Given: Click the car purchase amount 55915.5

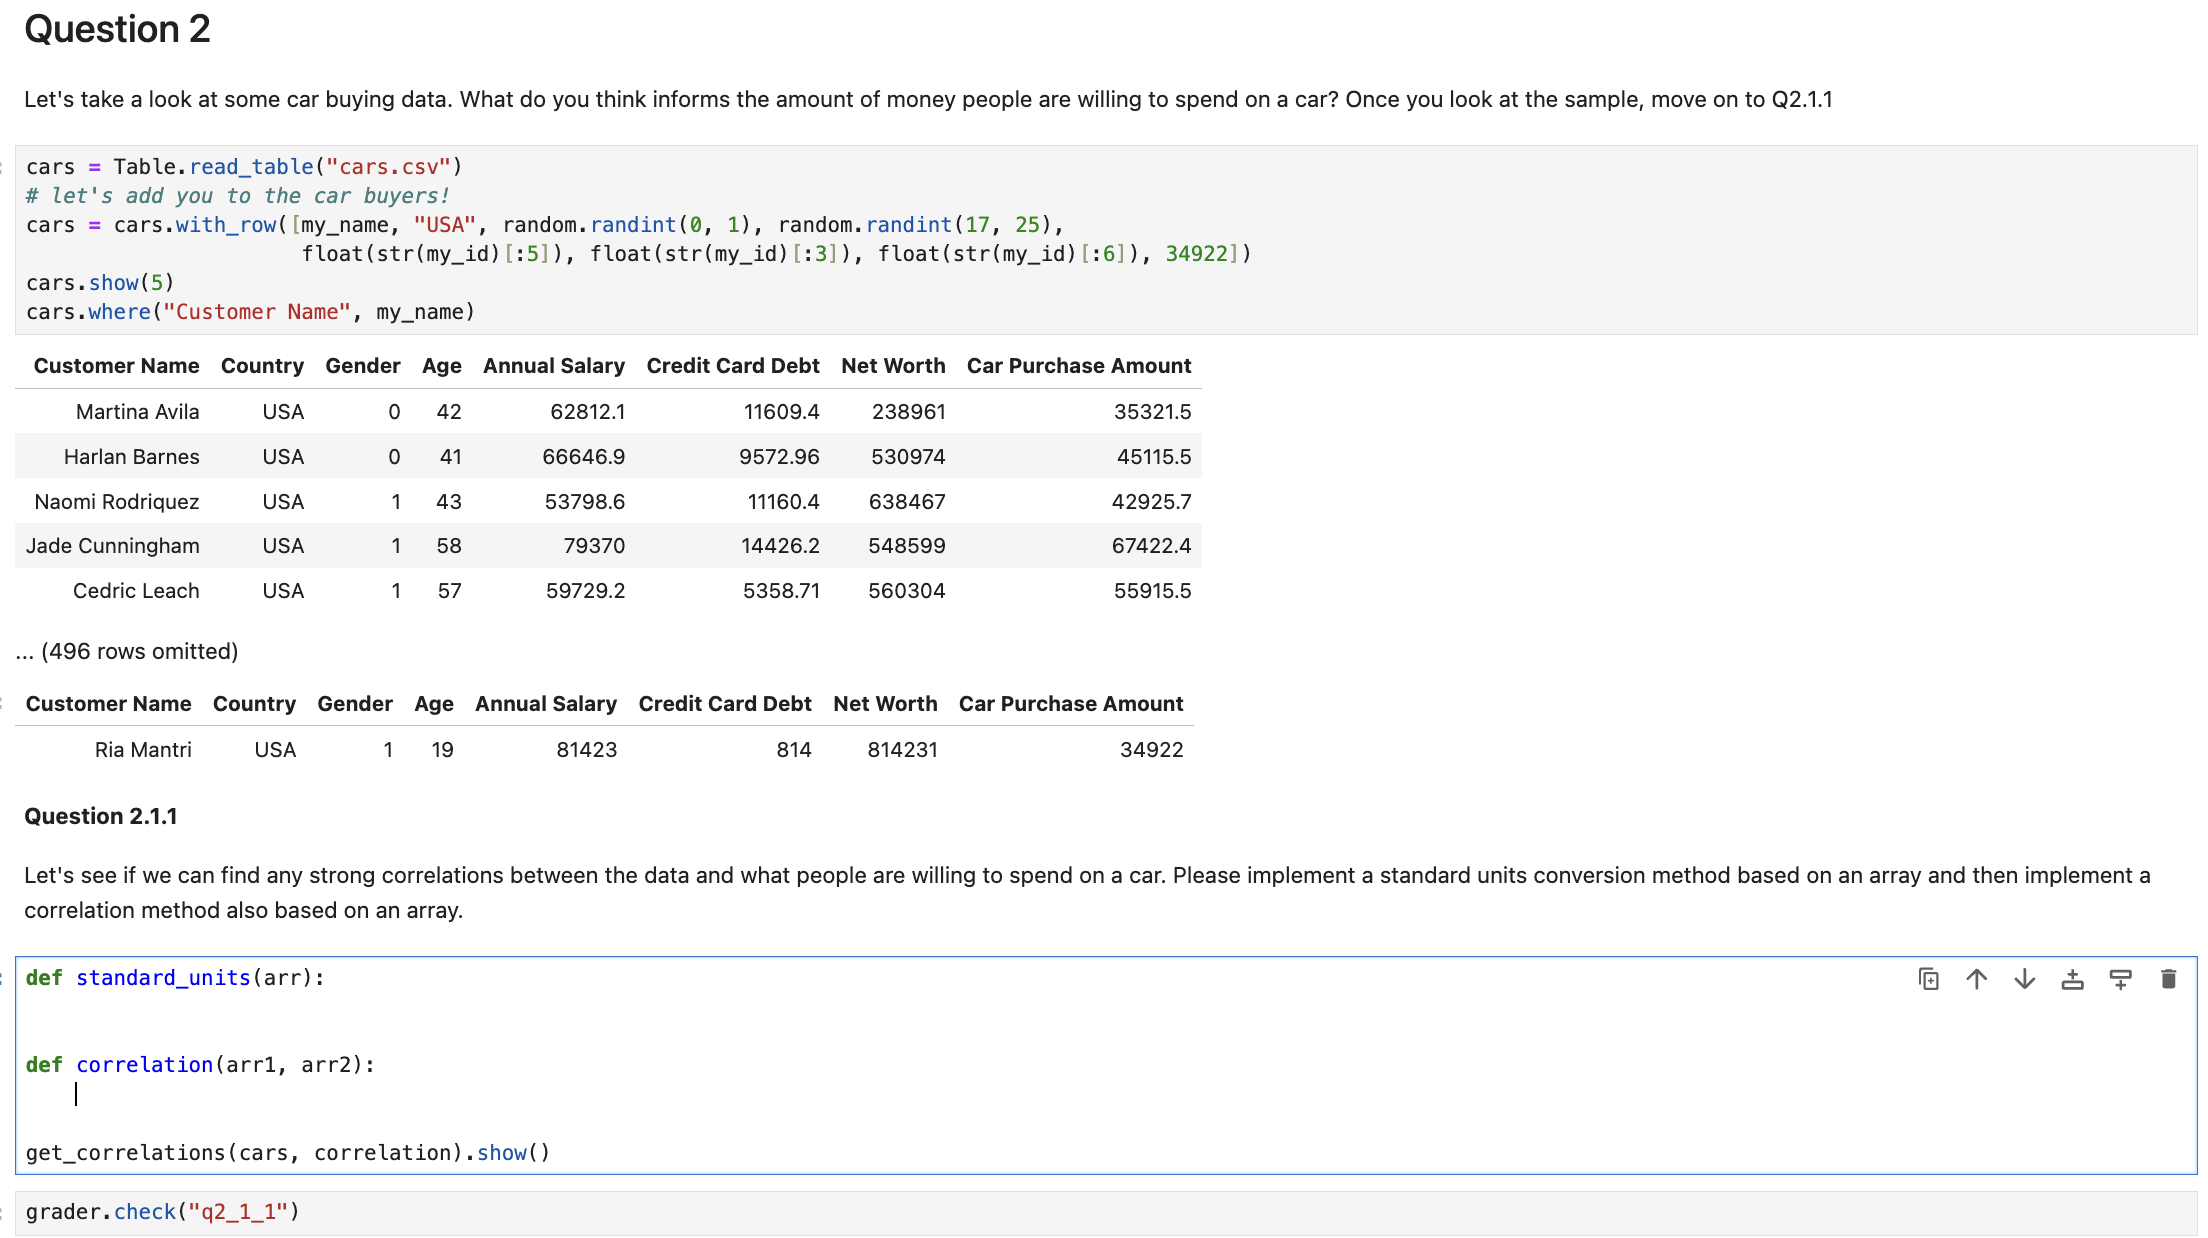Looking at the screenshot, I should [1153, 591].
